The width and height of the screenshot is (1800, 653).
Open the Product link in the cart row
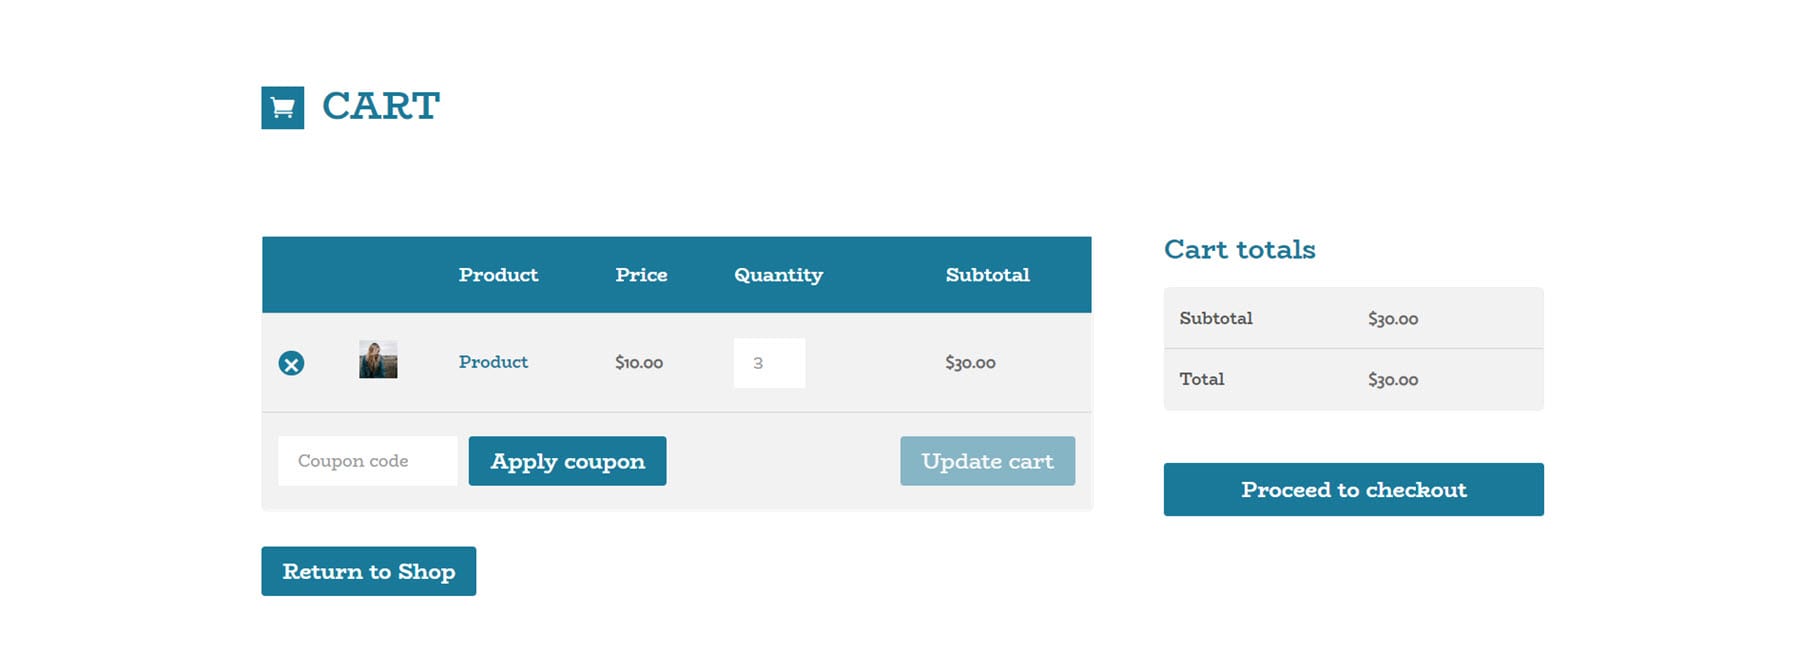point(493,362)
